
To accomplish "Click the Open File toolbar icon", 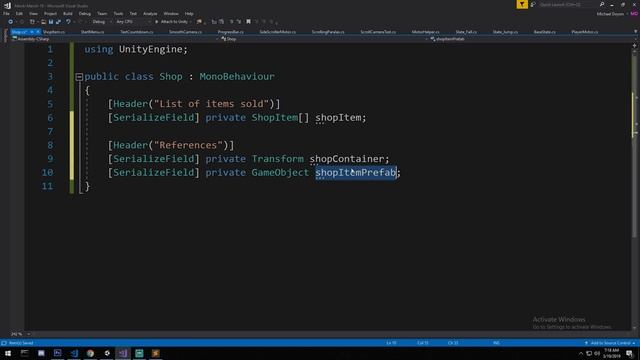I will [x=43, y=22].
